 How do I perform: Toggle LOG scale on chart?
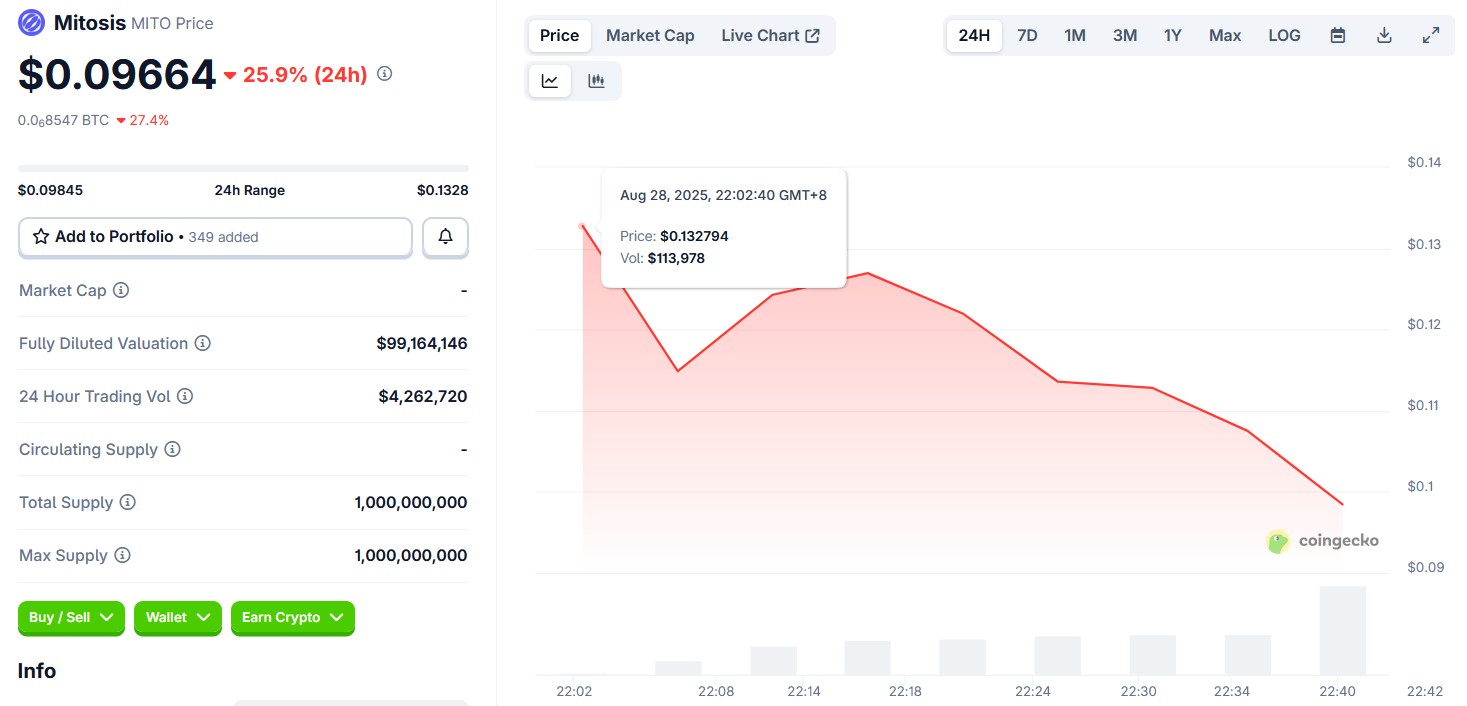(1284, 35)
